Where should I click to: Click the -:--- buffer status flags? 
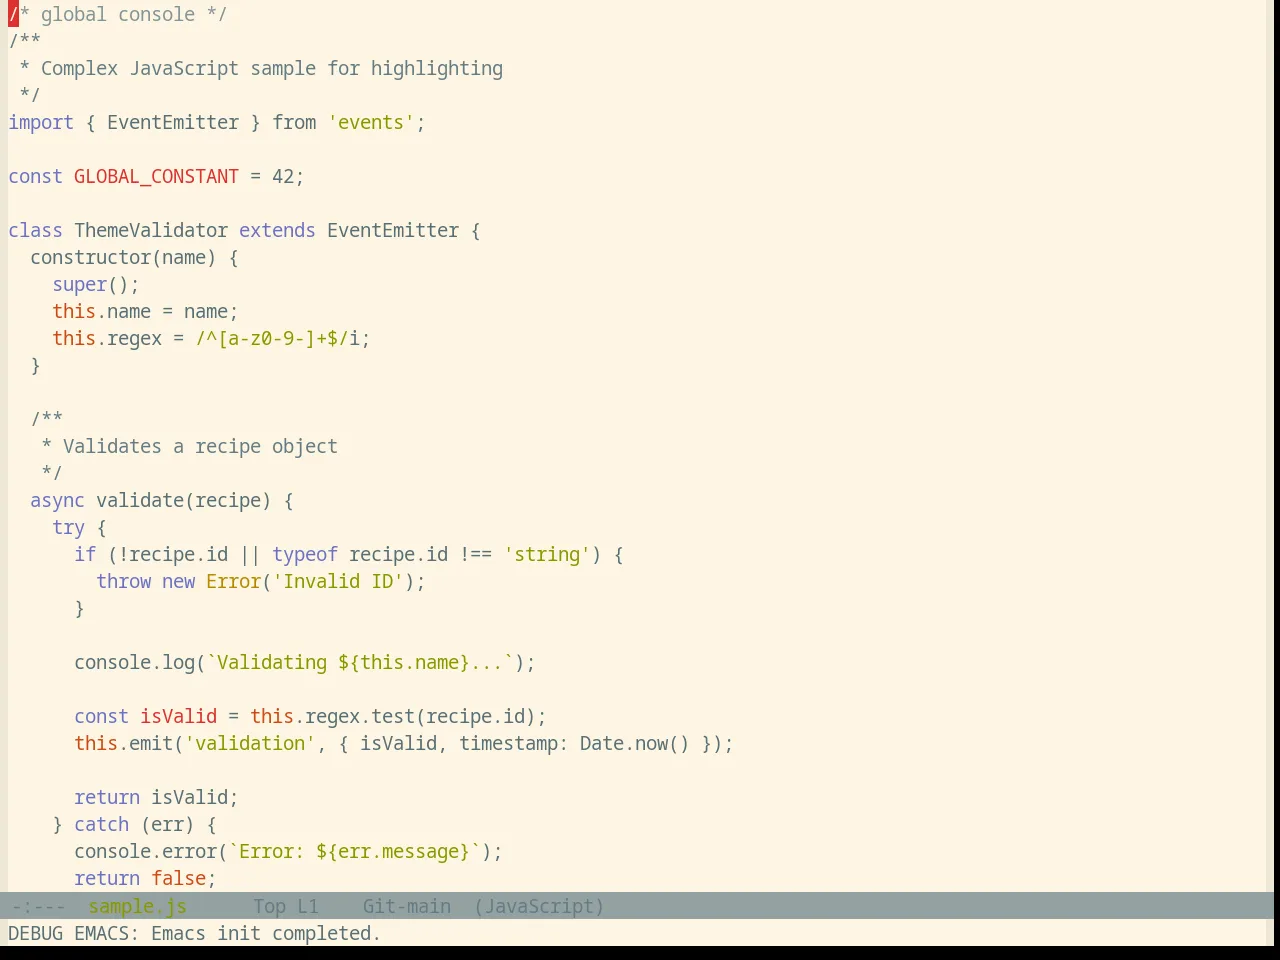point(38,906)
